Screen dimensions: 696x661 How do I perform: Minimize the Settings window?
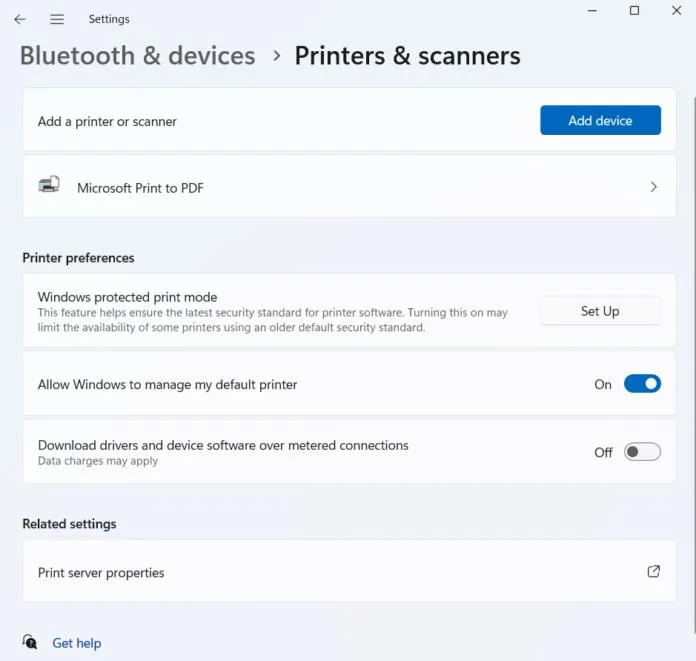(x=592, y=11)
